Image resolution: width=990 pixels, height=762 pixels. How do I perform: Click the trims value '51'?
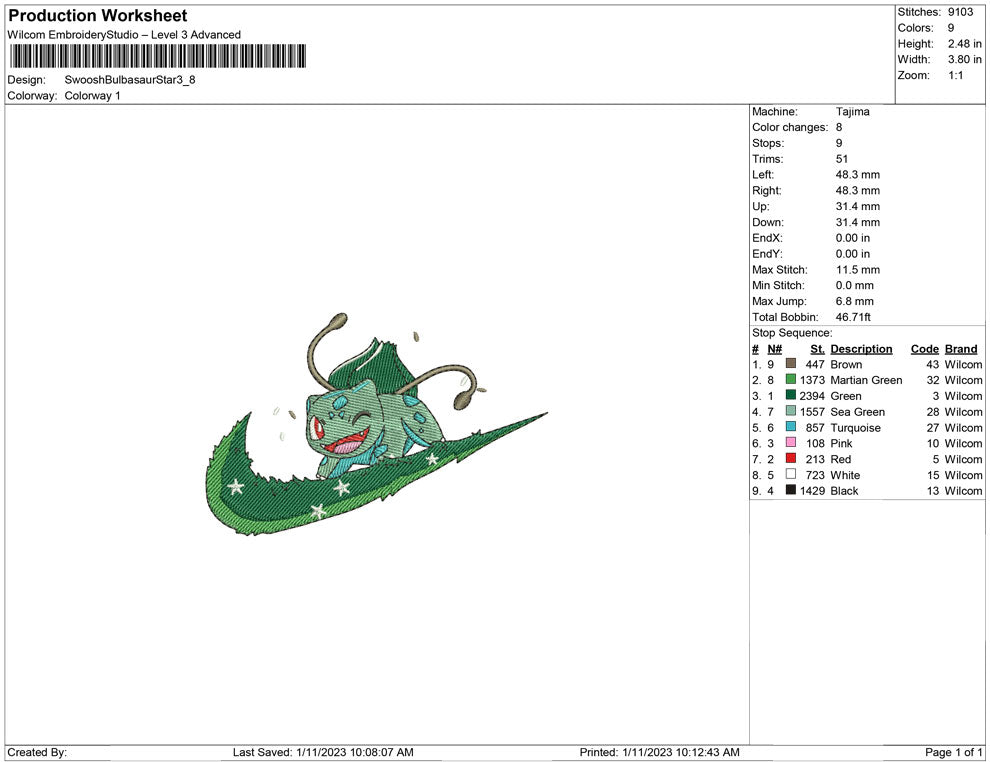pos(842,159)
